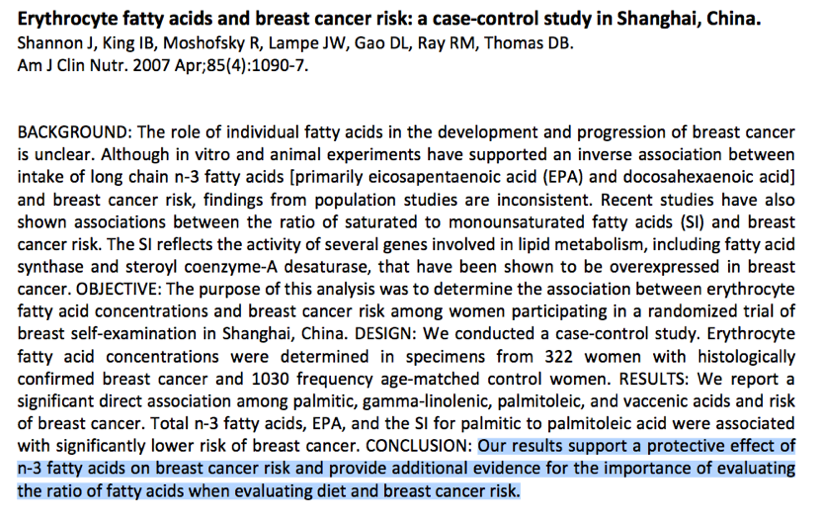Click the article title about erythrocyte fatty acids
This screenshot has height=516, width=818.
(389, 19)
